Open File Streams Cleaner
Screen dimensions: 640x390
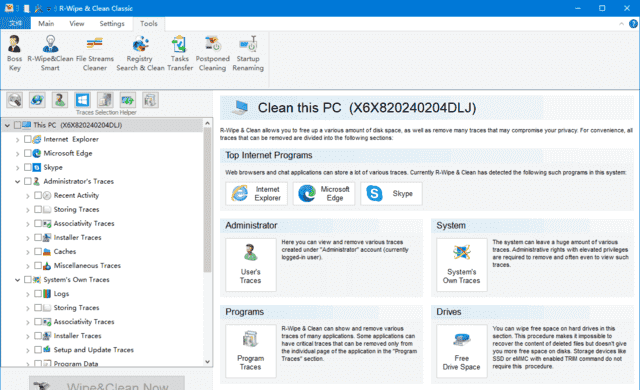click(x=95, y=53)
